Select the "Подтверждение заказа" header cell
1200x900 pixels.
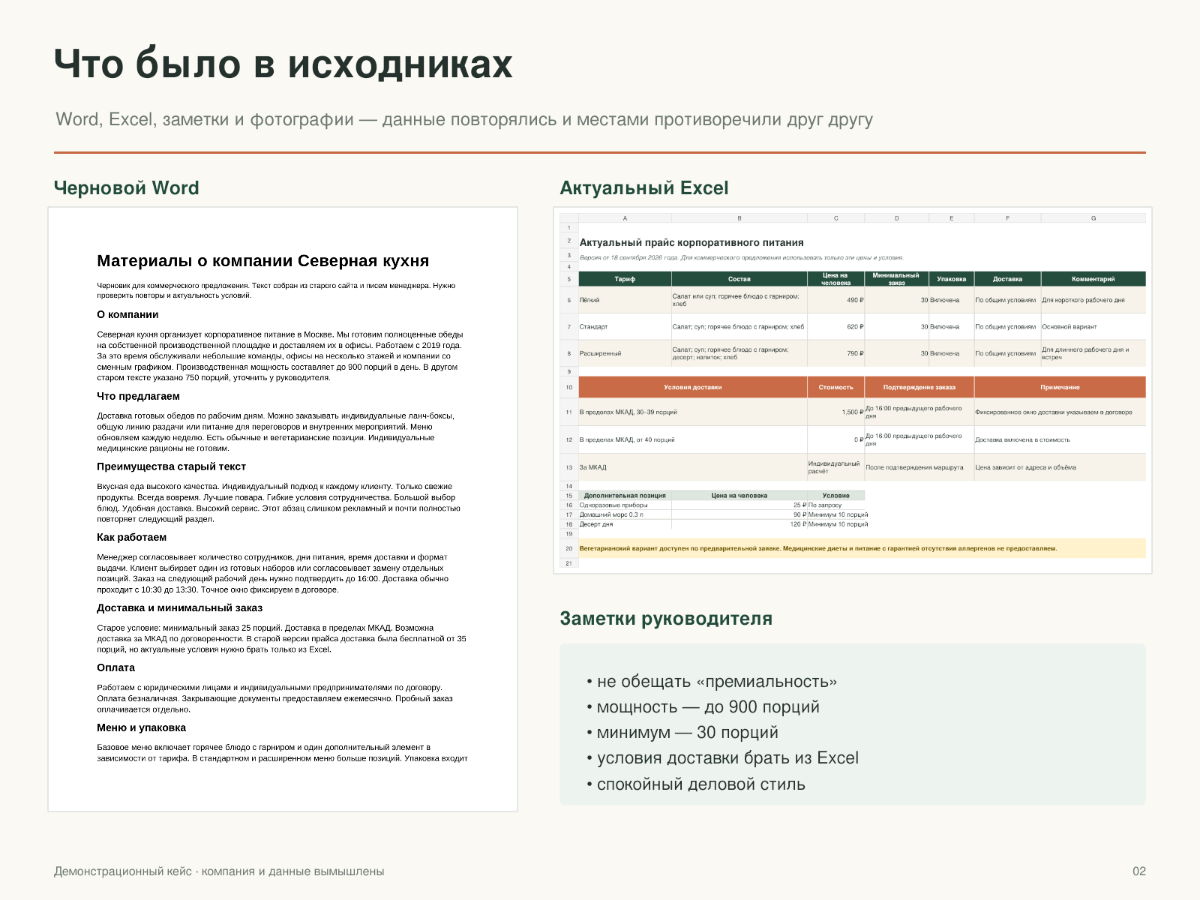point(919,387)
